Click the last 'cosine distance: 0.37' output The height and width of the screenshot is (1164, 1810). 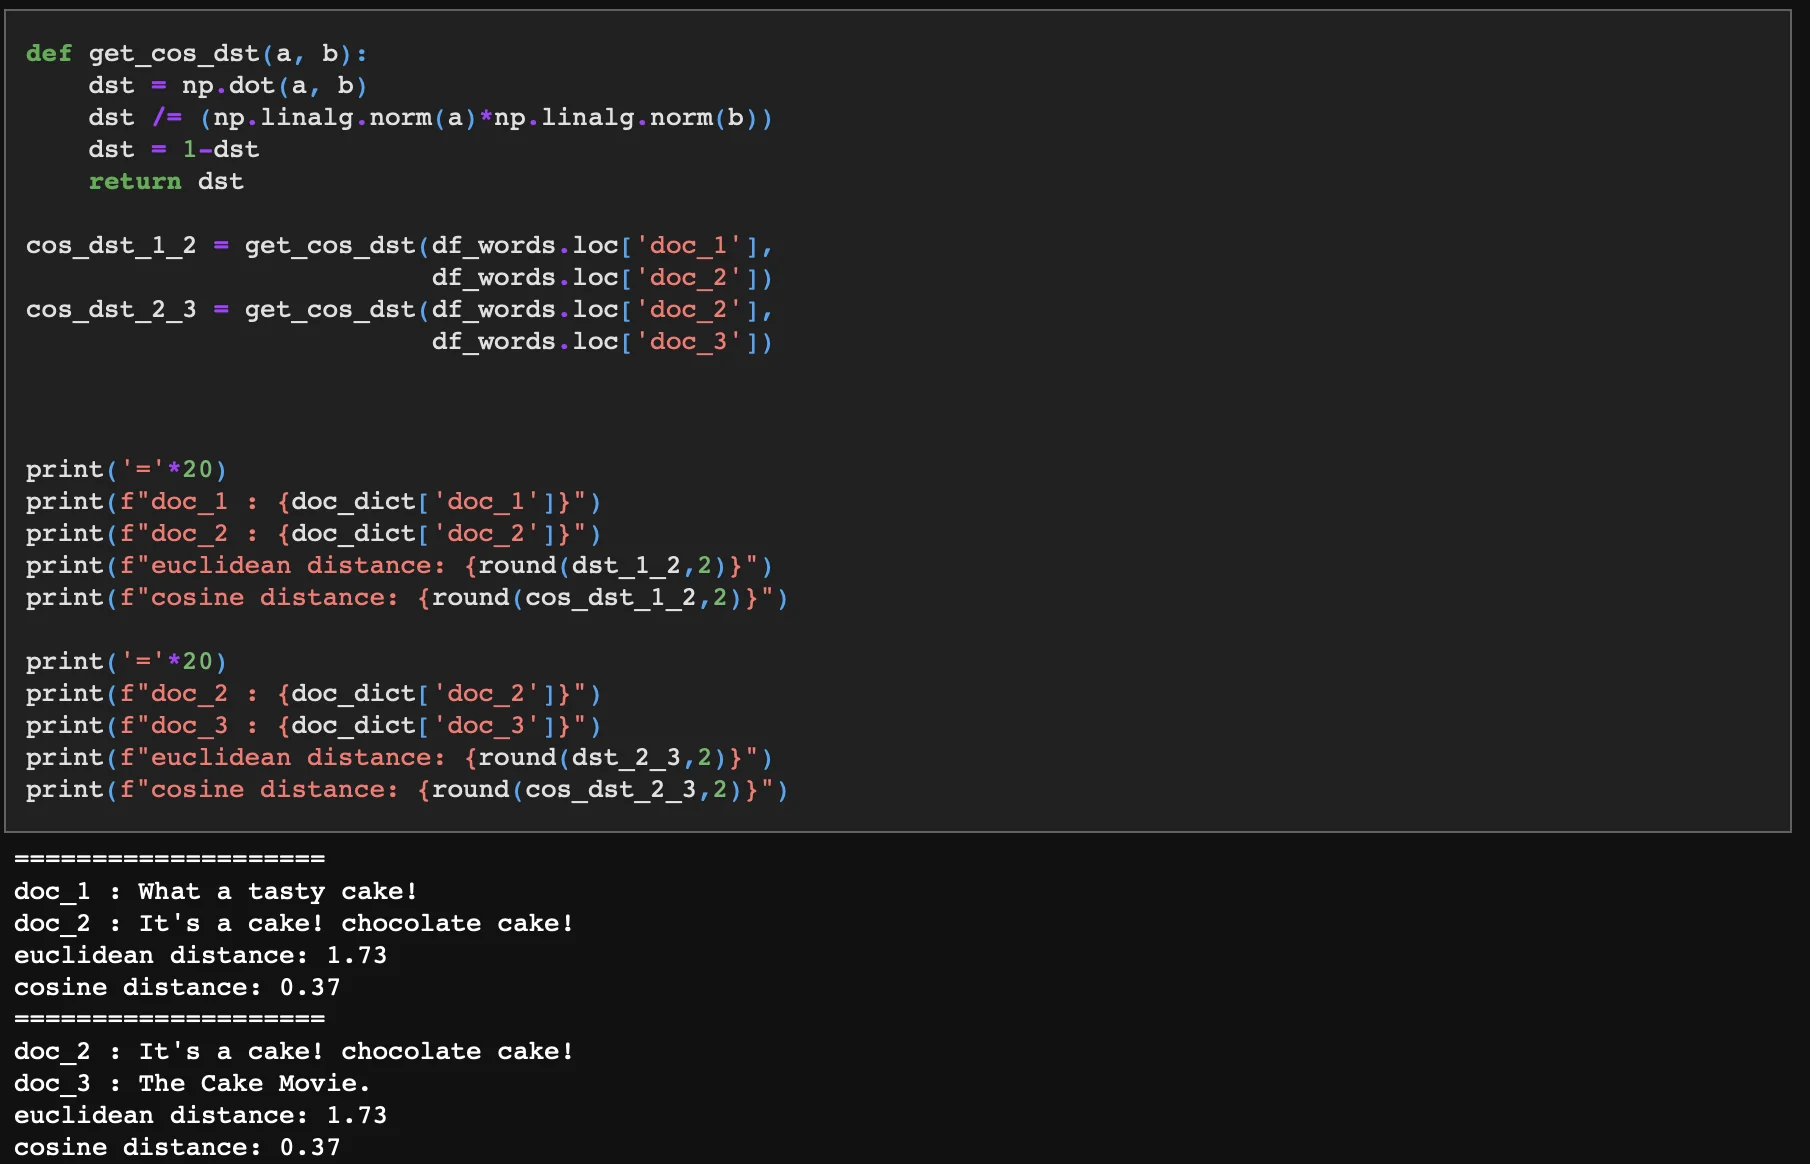click(177, 1147)
